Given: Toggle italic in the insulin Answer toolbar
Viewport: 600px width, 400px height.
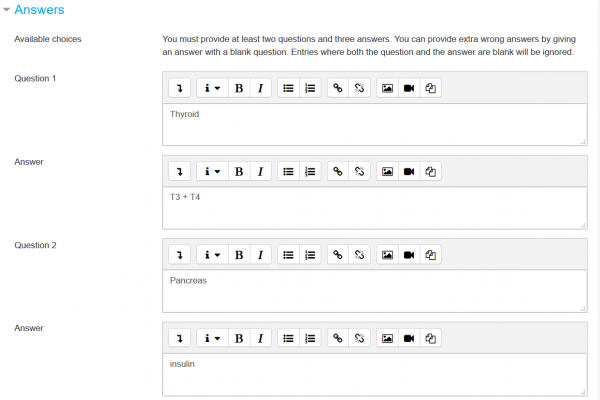Looking at the screenshot, I should (x=260, y=337).
